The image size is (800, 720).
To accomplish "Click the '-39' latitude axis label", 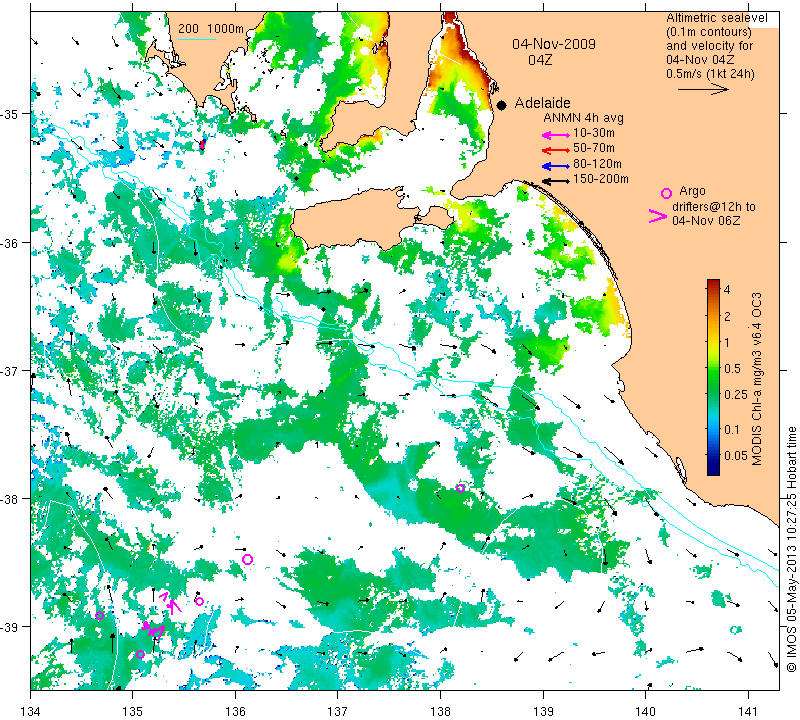I will point(10,627).
